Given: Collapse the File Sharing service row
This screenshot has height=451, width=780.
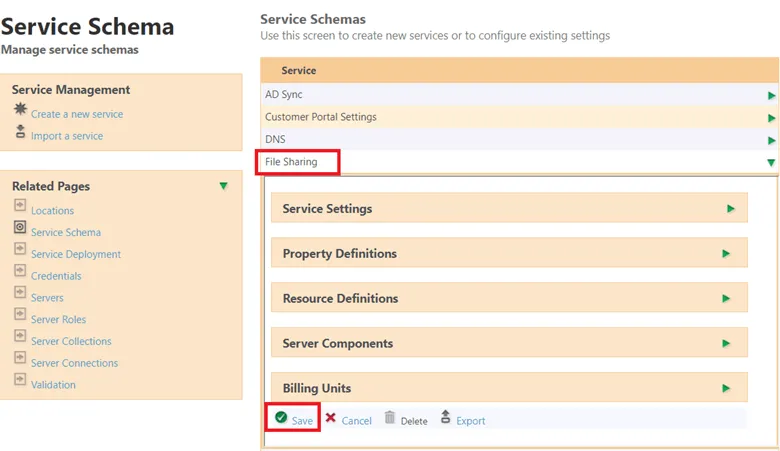Looking at the screenshot, I should 771,163.
